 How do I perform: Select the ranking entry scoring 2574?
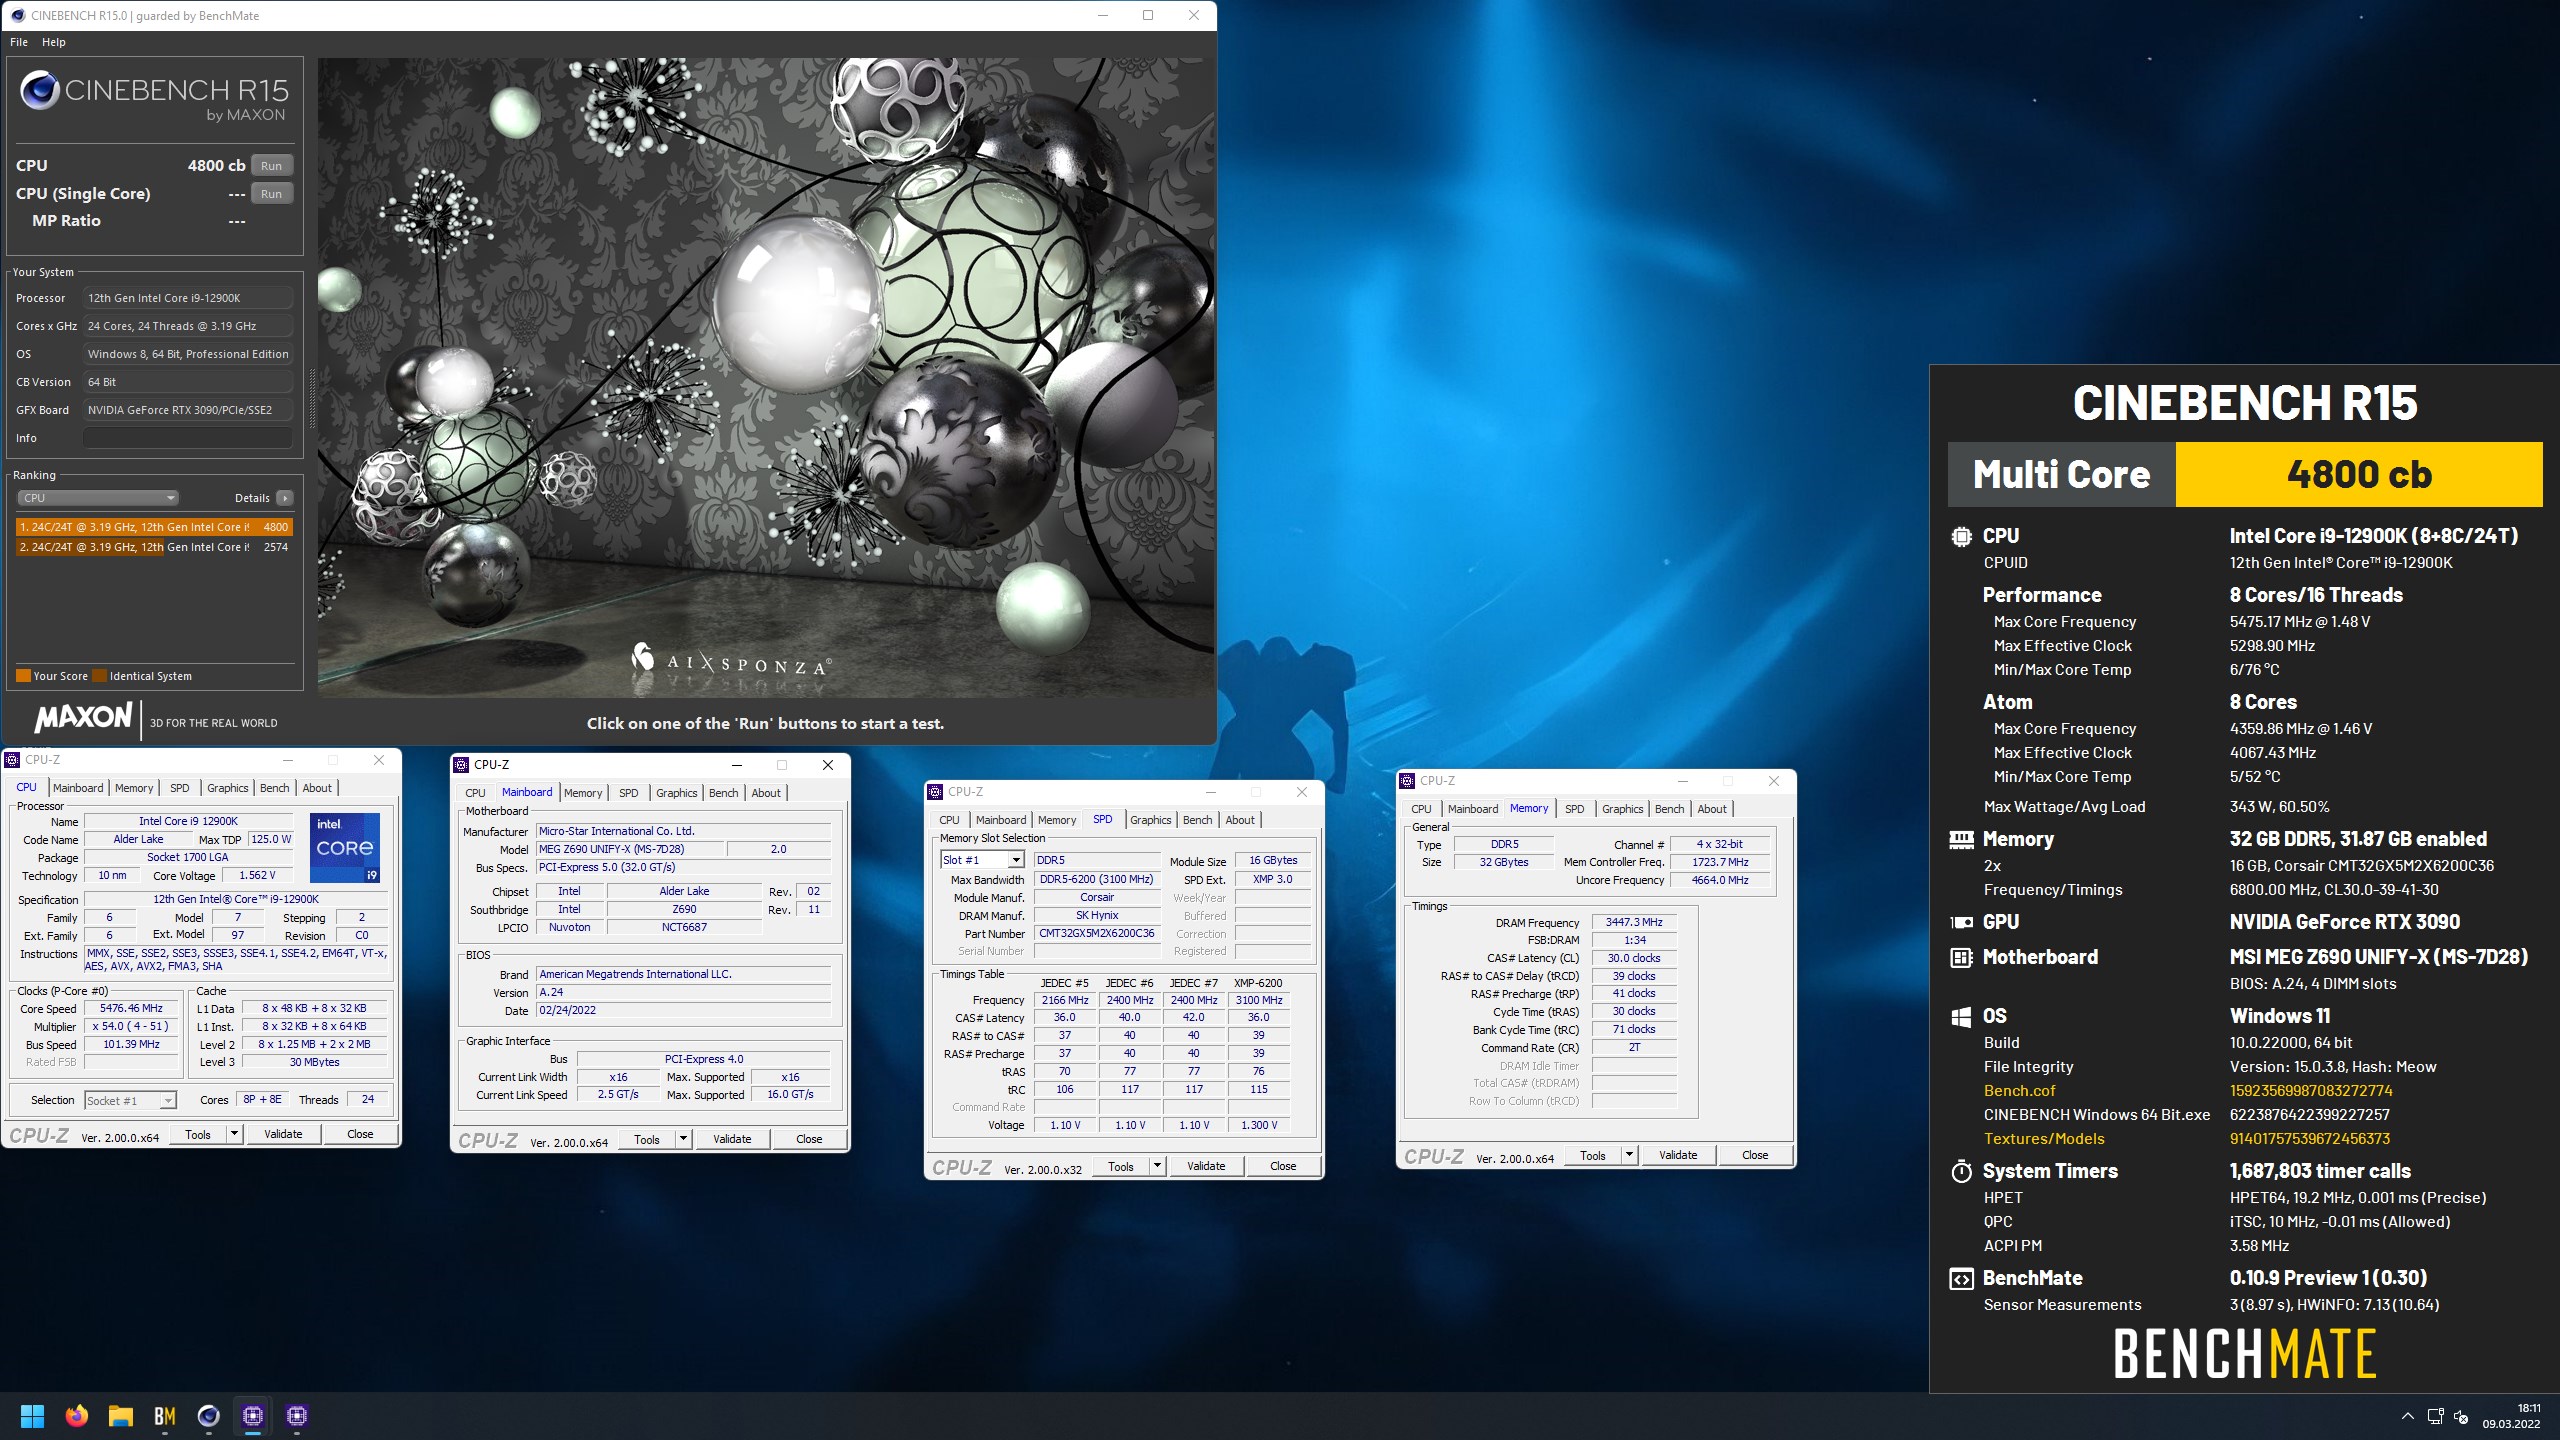[x=154, y=547]
